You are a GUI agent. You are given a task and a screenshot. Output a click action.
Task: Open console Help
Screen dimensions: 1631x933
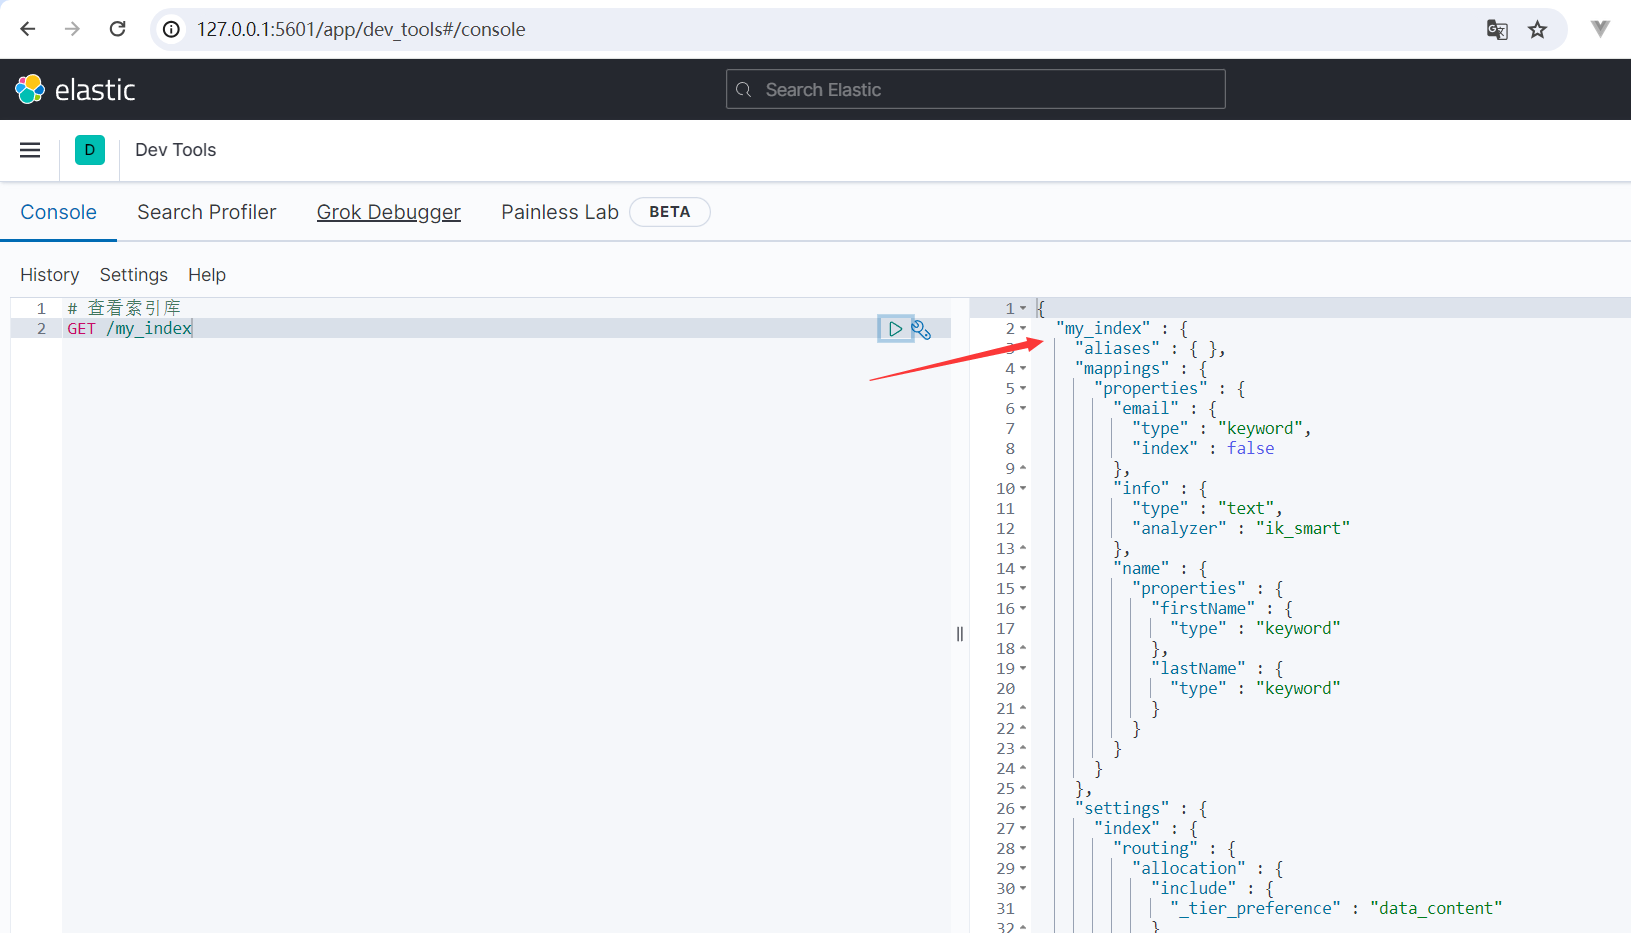(x=207, y=275)
